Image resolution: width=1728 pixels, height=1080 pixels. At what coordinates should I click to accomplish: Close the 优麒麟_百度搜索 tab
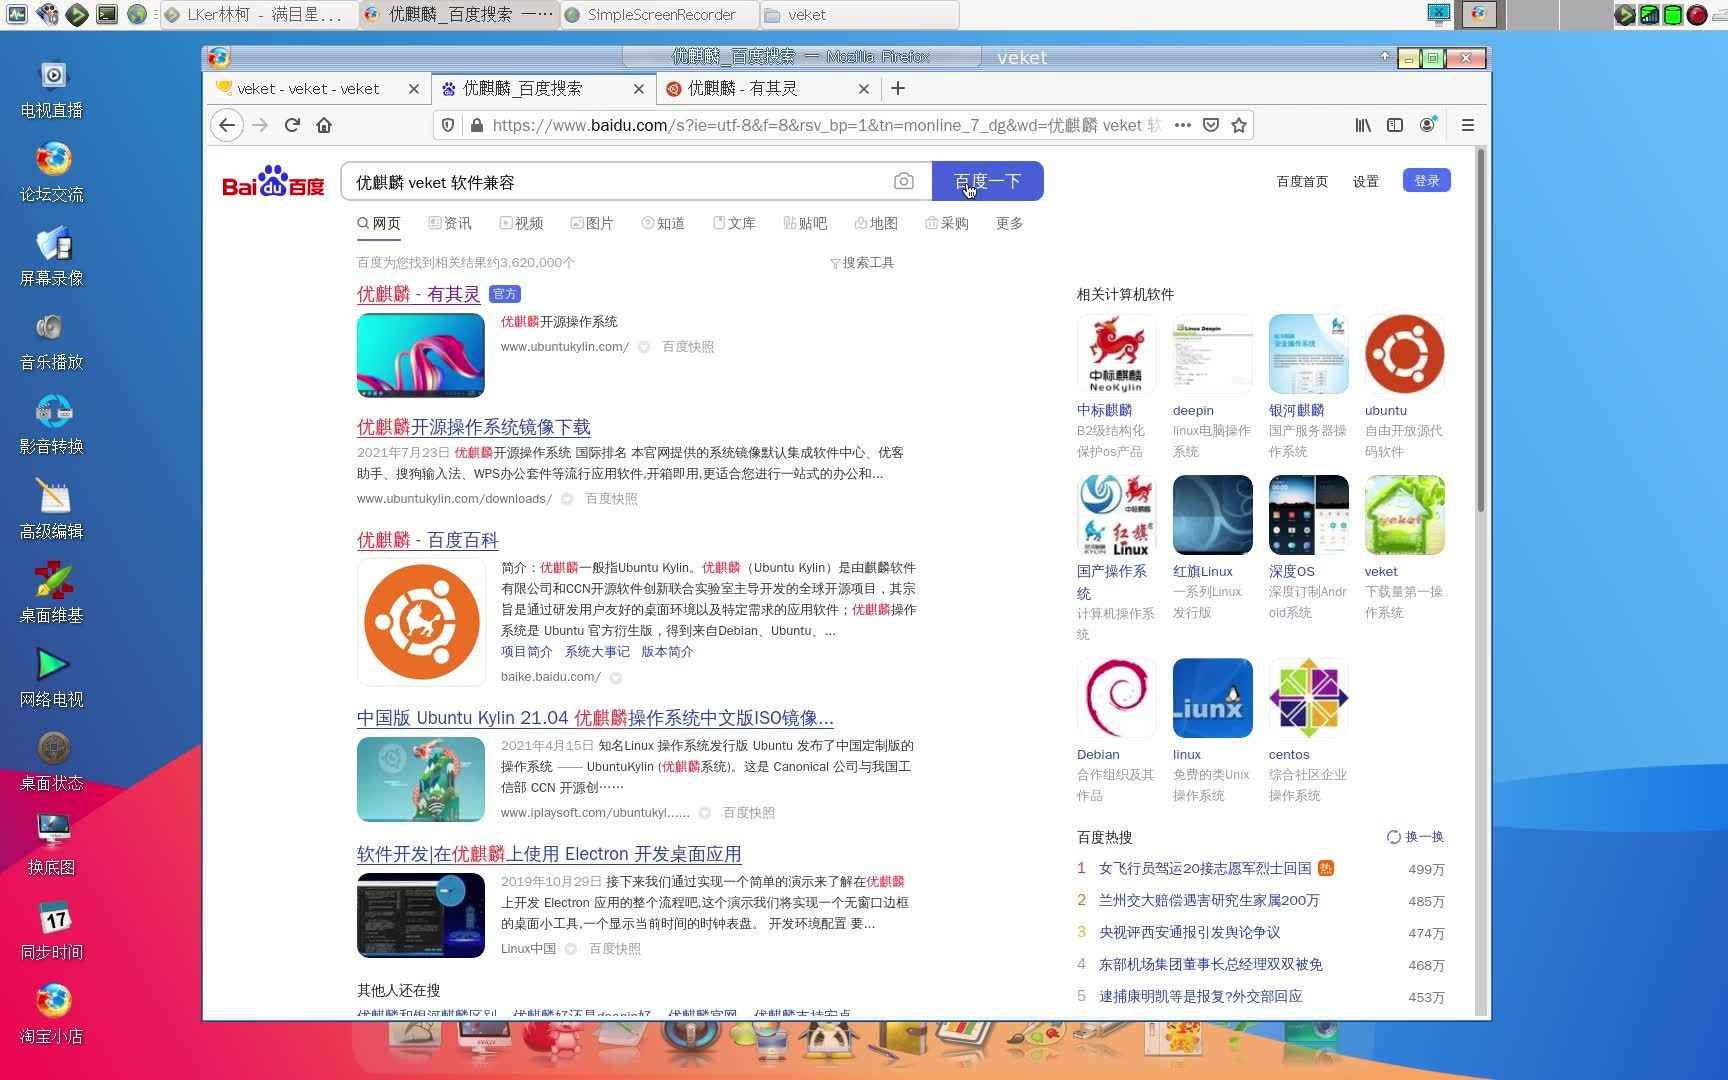tap(639, 89)
